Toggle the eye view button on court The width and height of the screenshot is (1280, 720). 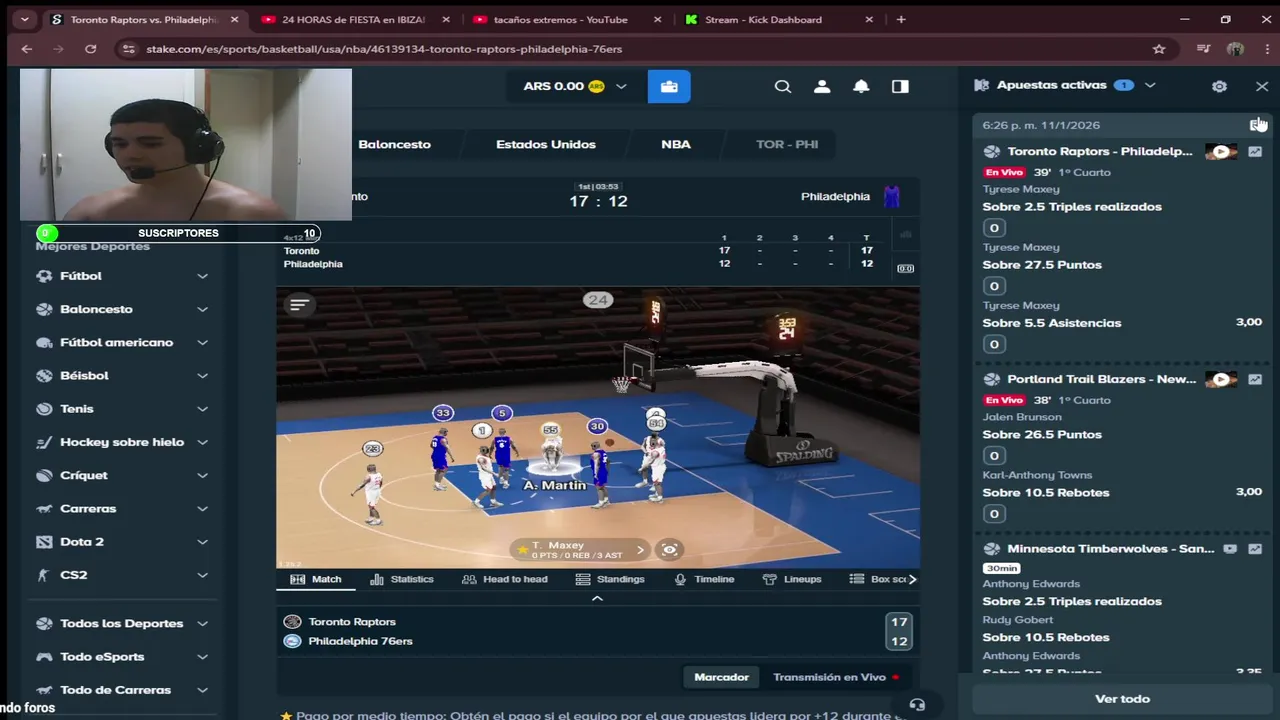tap(670, 550)
